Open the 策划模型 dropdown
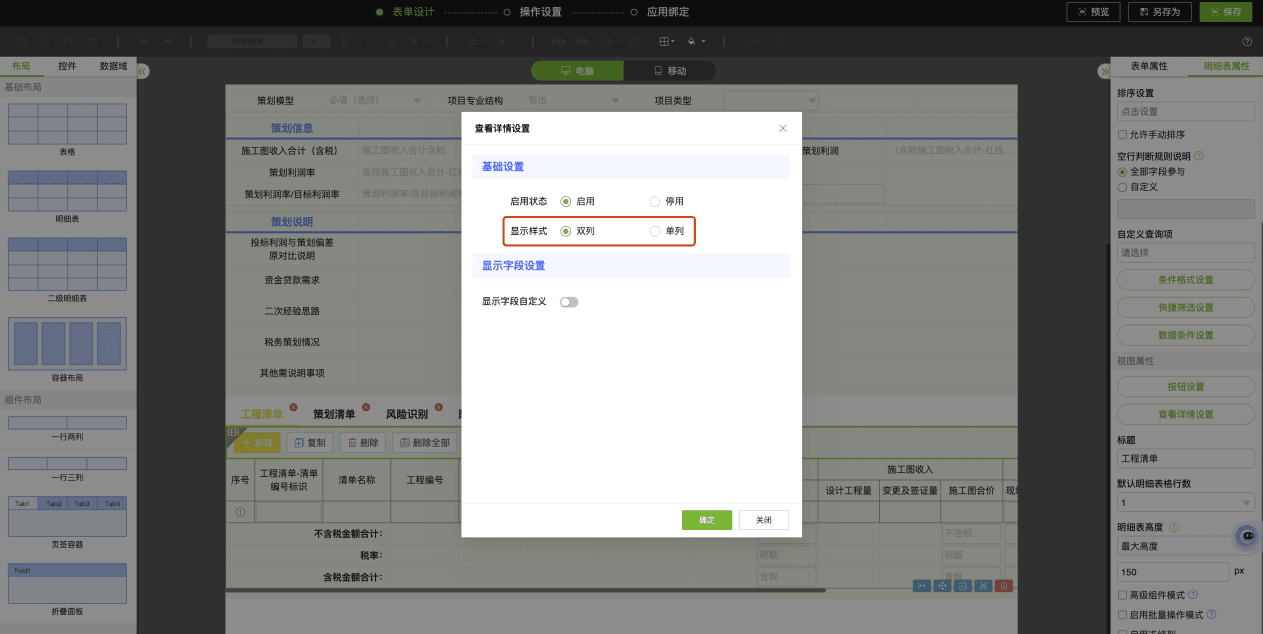 pyautogui.click(x=374, y=100)
